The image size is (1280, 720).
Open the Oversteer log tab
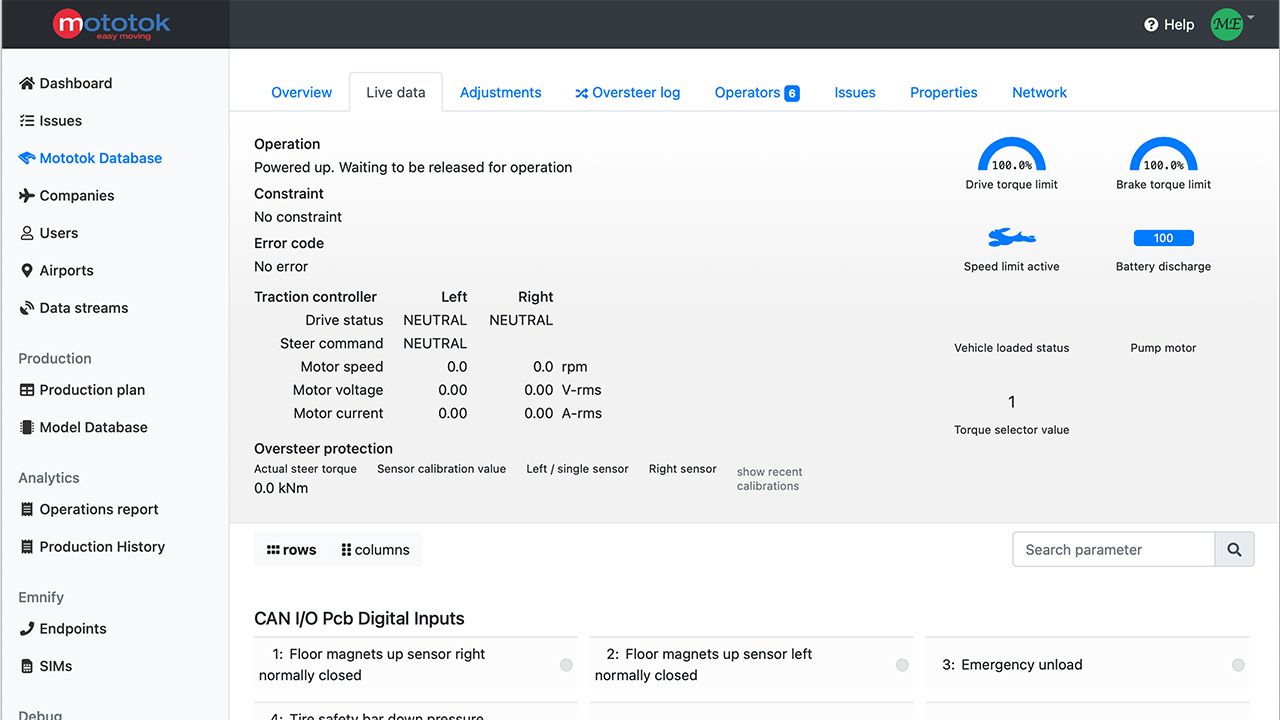[x=627, y=92]
